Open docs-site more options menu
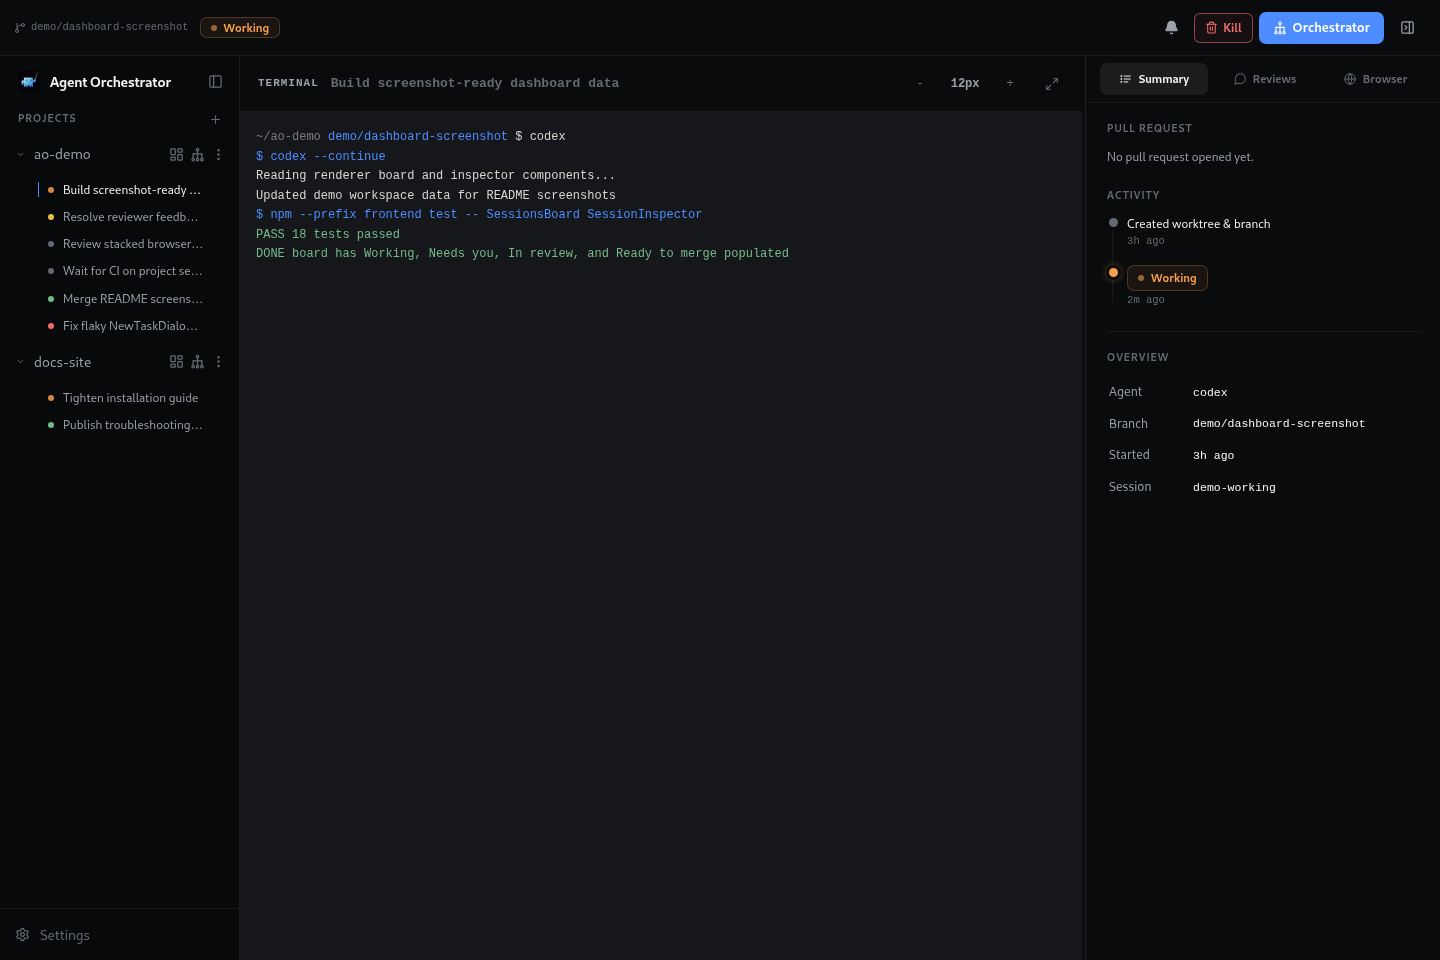 coord(218,362)
